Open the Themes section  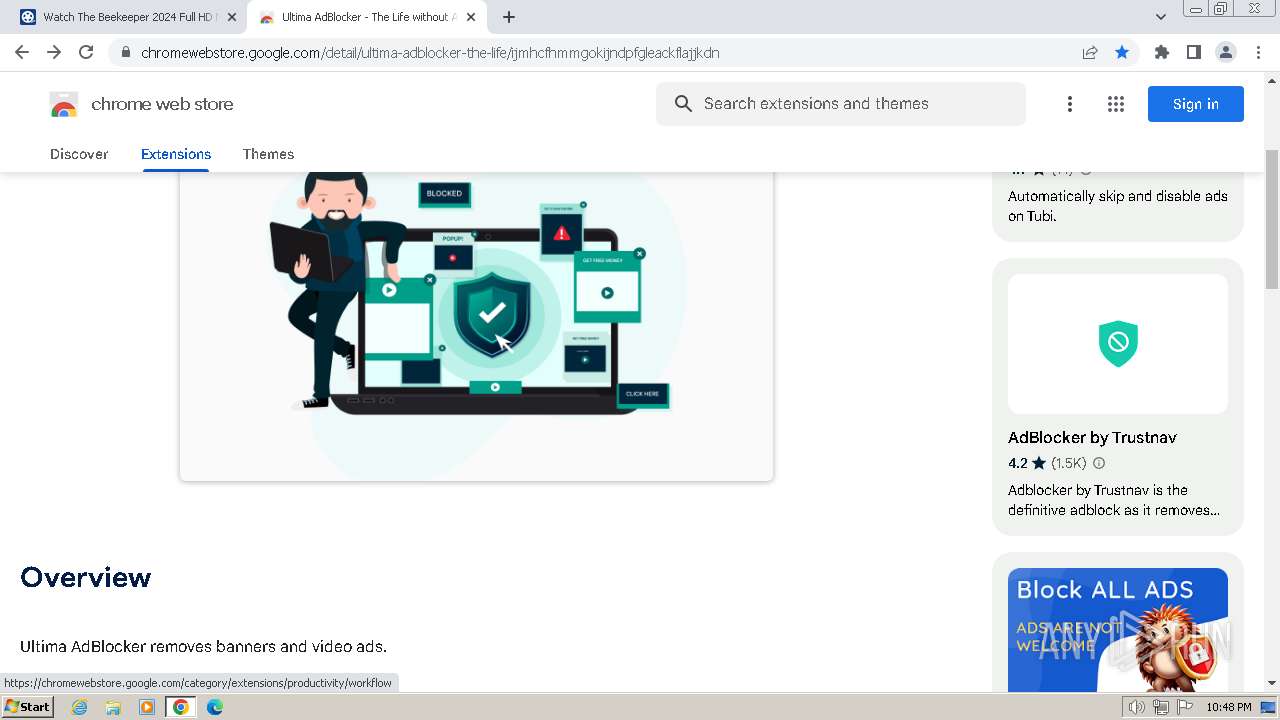click(x=268, y=154)
